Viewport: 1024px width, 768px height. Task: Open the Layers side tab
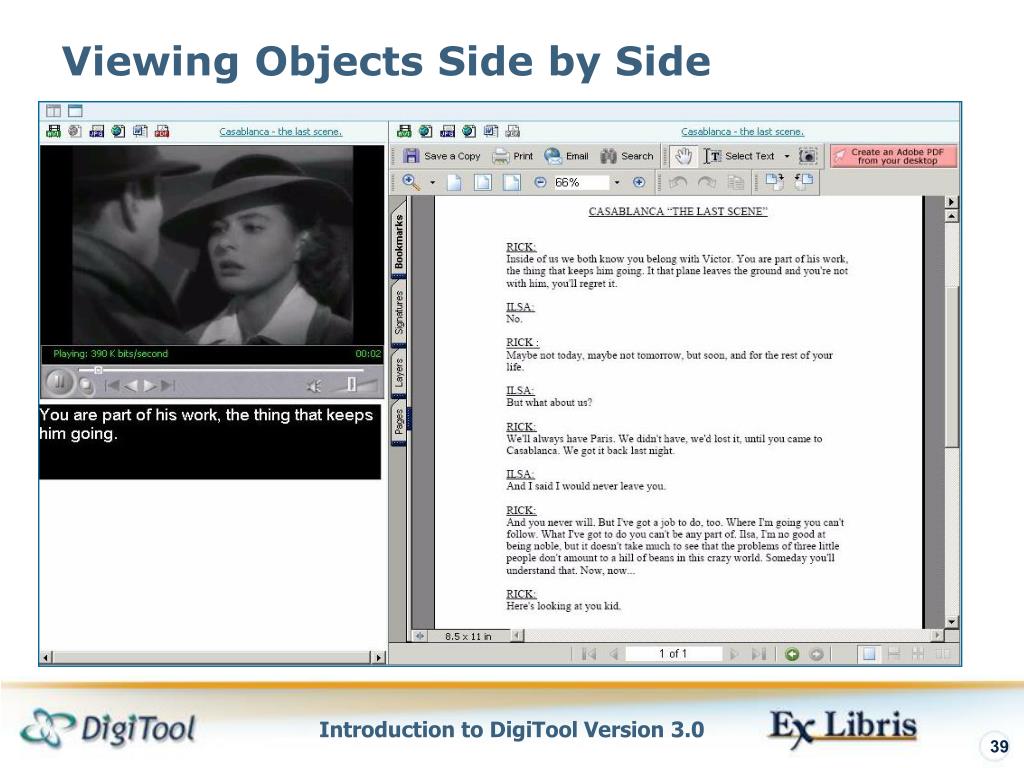point(398,372)
